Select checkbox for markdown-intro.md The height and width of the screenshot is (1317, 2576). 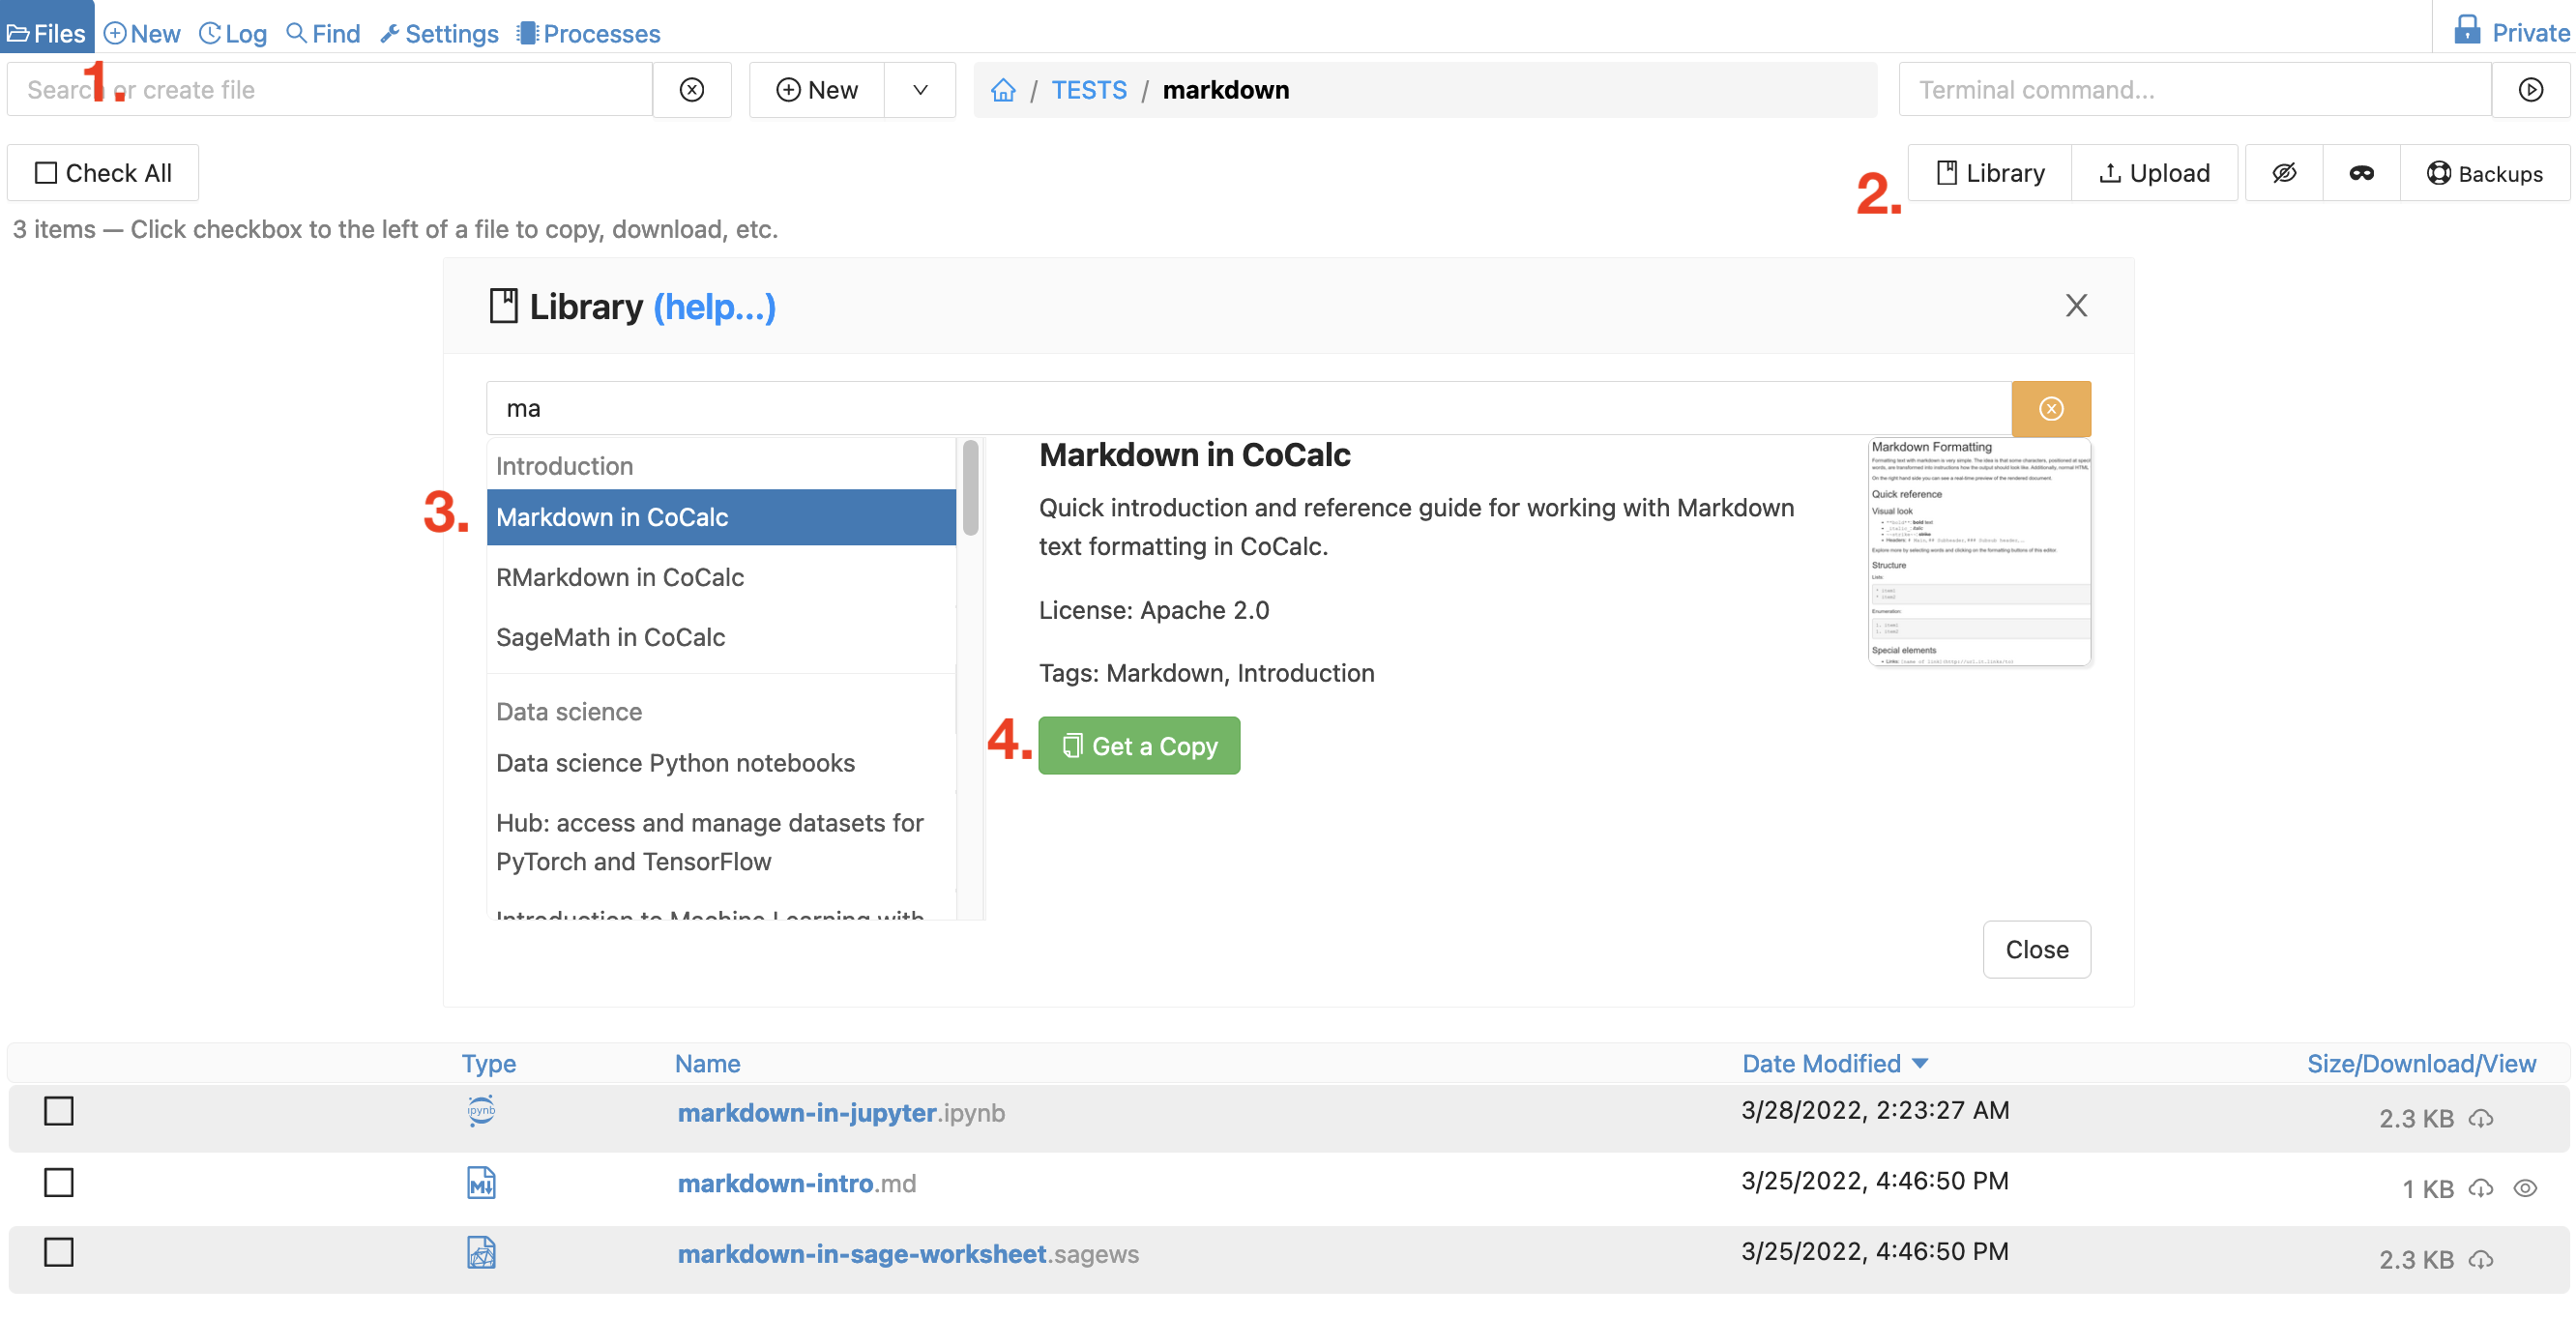tap(59, 1182)
